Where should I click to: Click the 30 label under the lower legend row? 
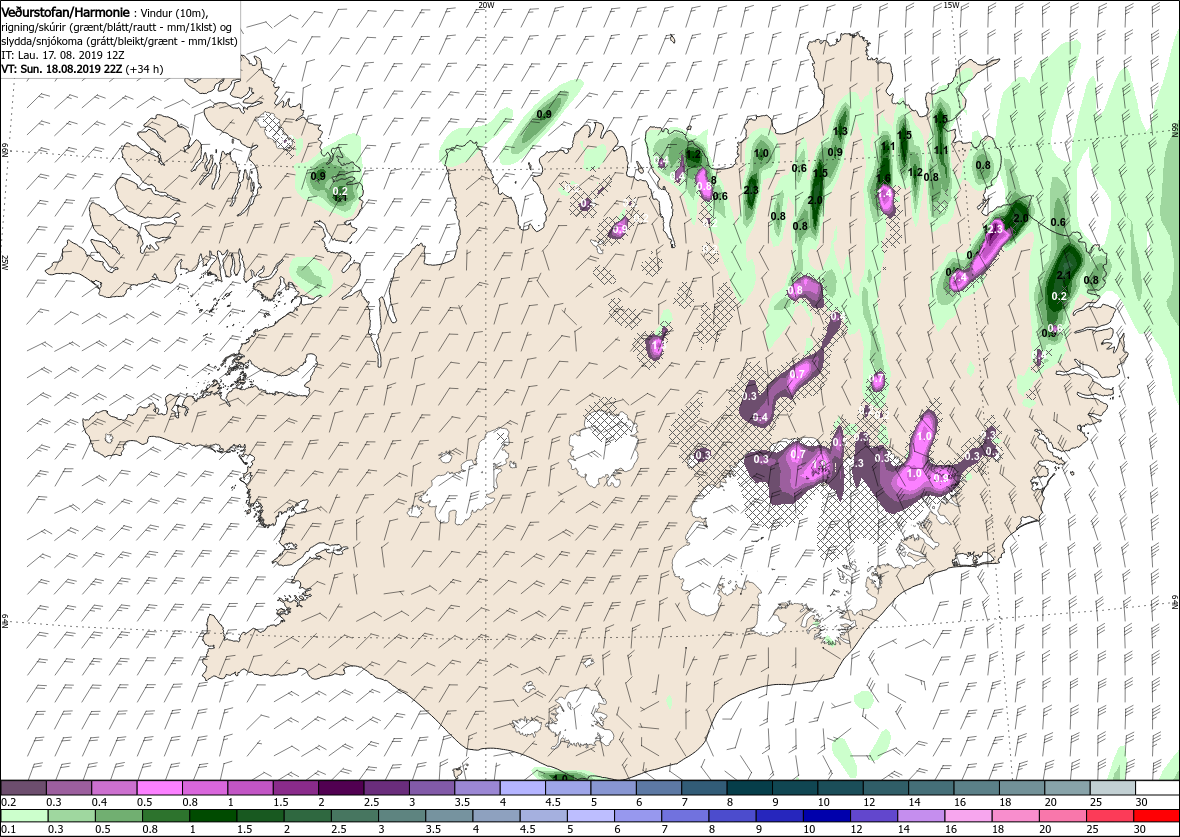(x=1139, y=829)
